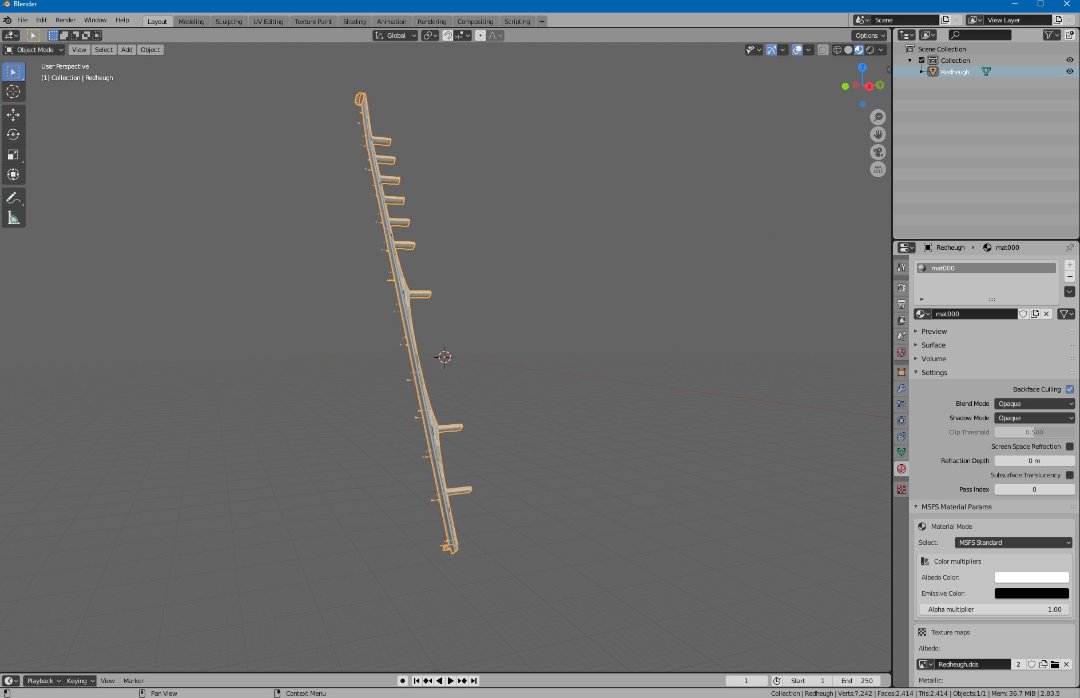This screenshot has height=698, width=1080.
Task: Enable Subsurface Translucency checkbox
Action: coord(1070,475)
